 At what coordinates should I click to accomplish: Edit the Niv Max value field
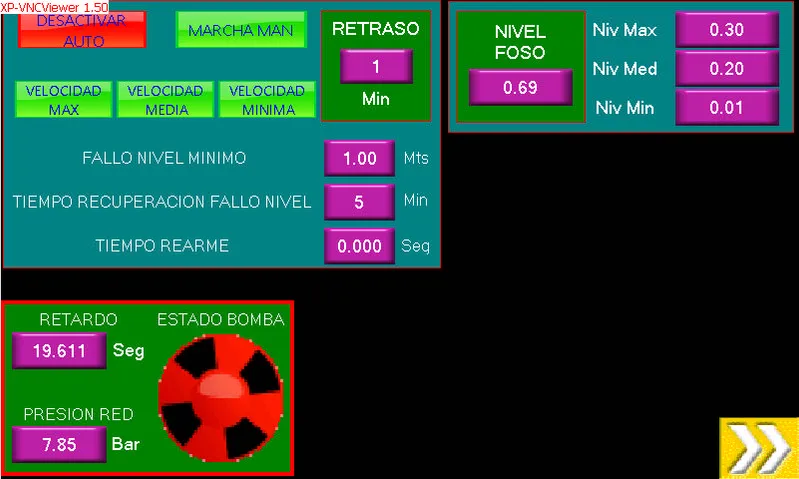726,30
